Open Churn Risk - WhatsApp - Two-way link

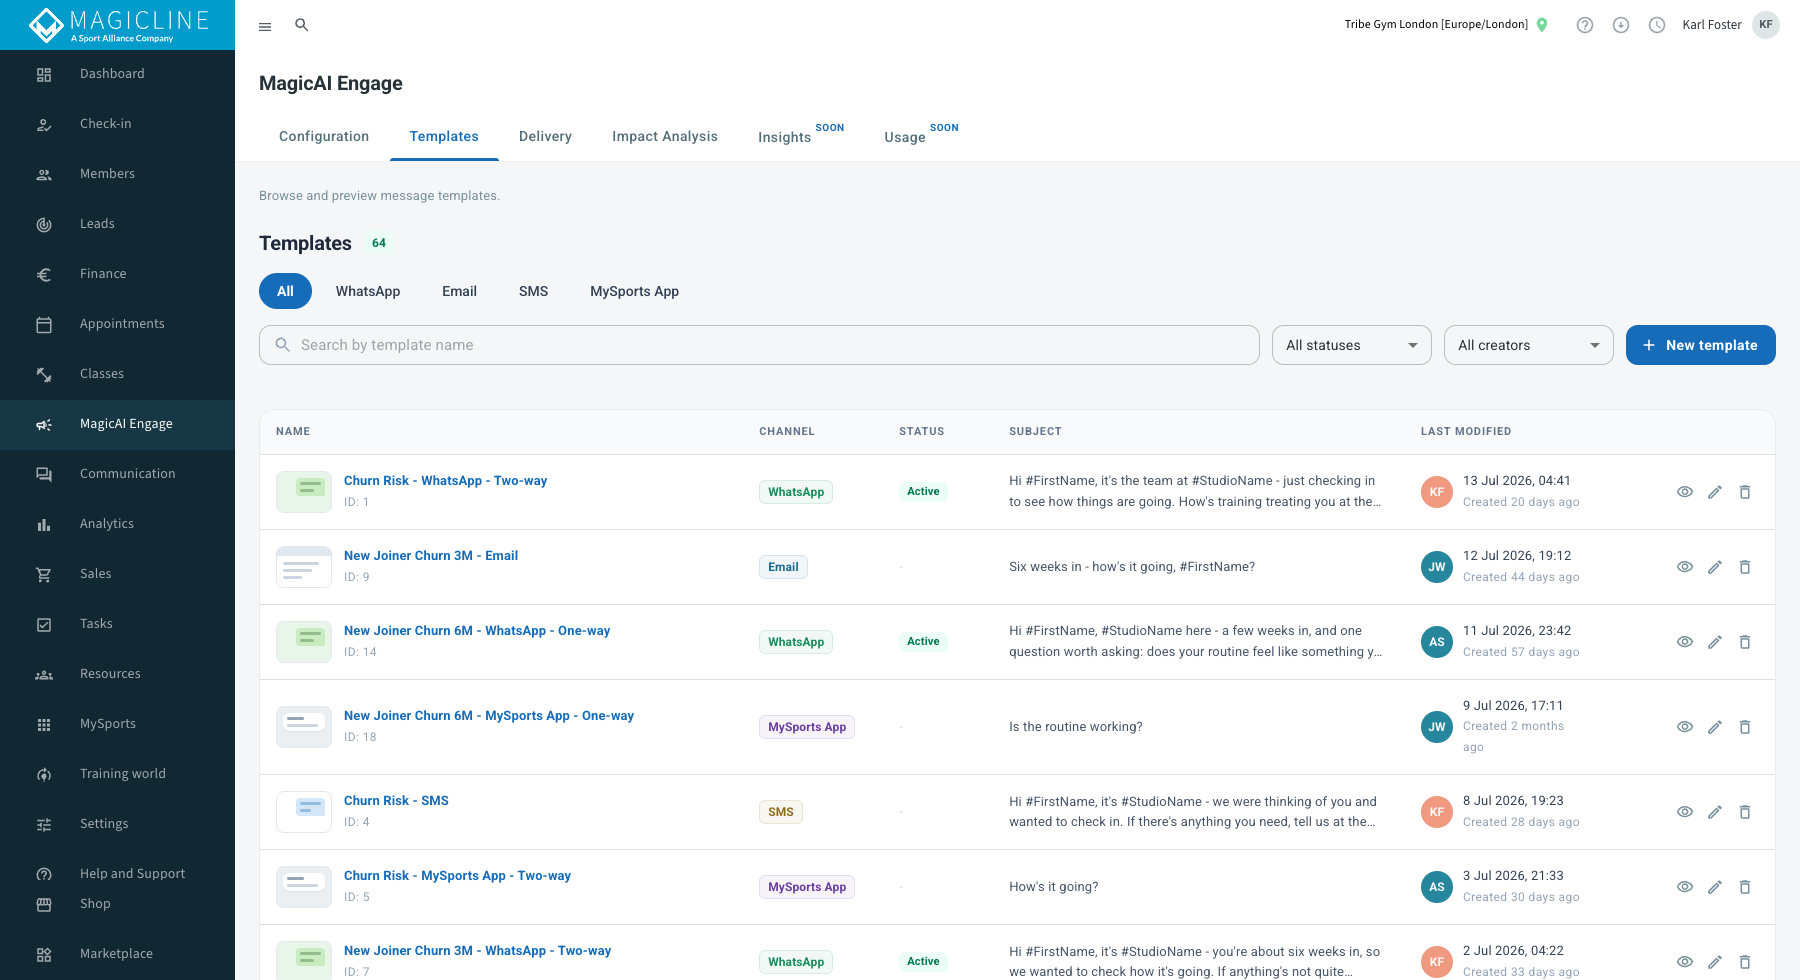(x=445, y=481)
